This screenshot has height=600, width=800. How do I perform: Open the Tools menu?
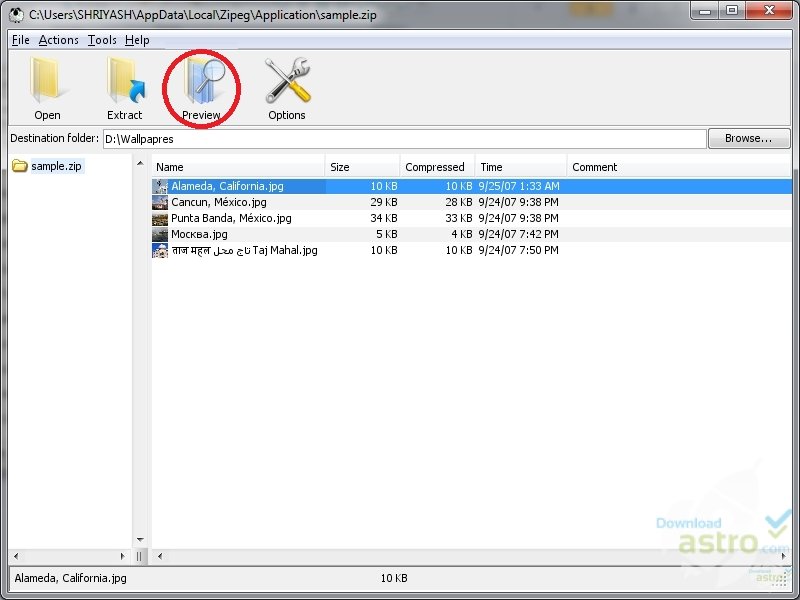101,40
